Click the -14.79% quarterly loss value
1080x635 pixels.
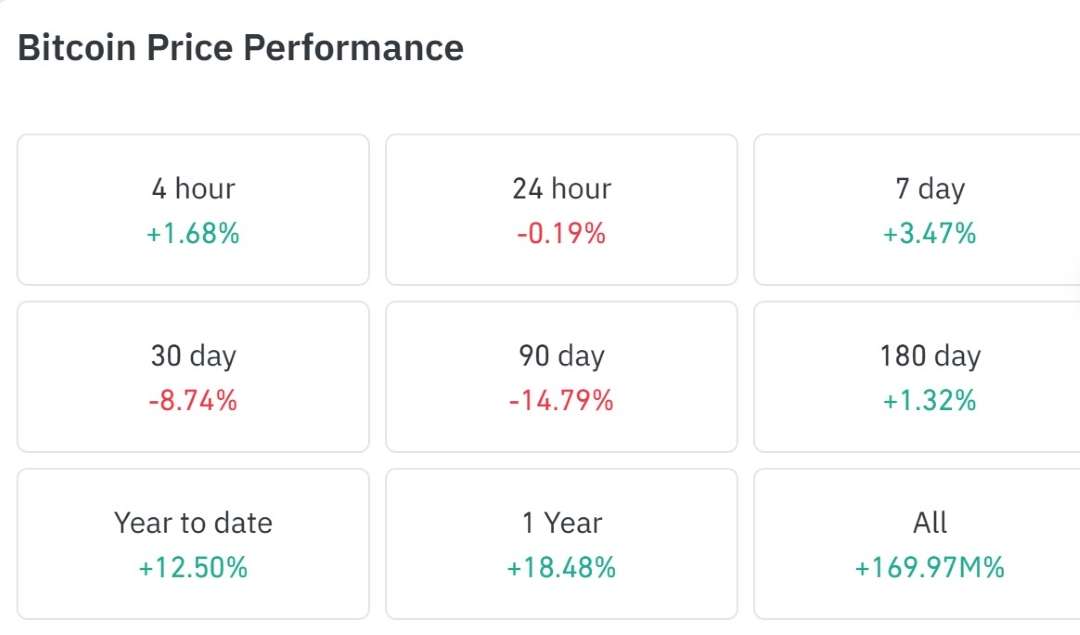click(561, 401)
